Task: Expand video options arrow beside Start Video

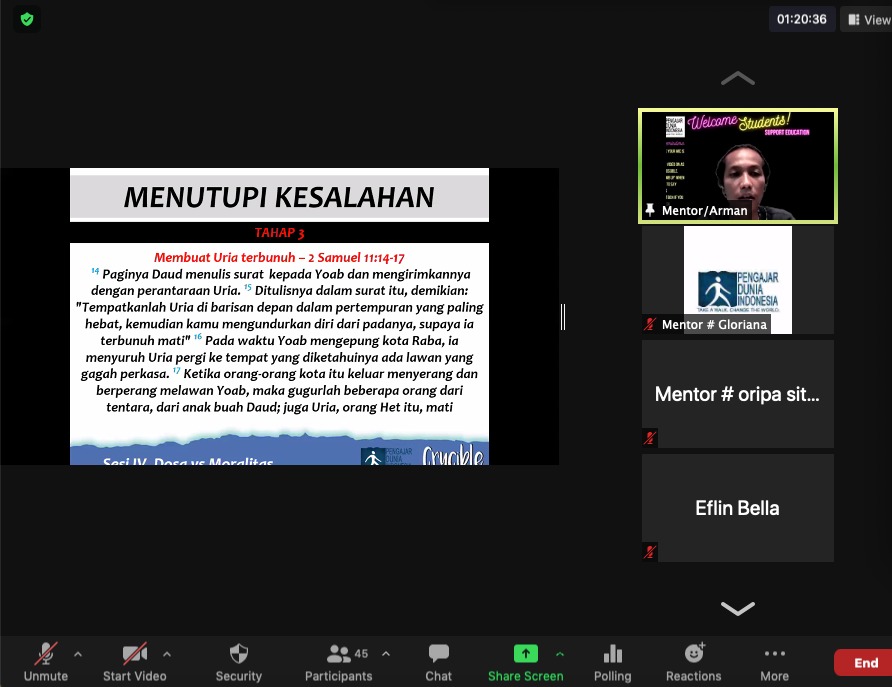Action: 167,654
